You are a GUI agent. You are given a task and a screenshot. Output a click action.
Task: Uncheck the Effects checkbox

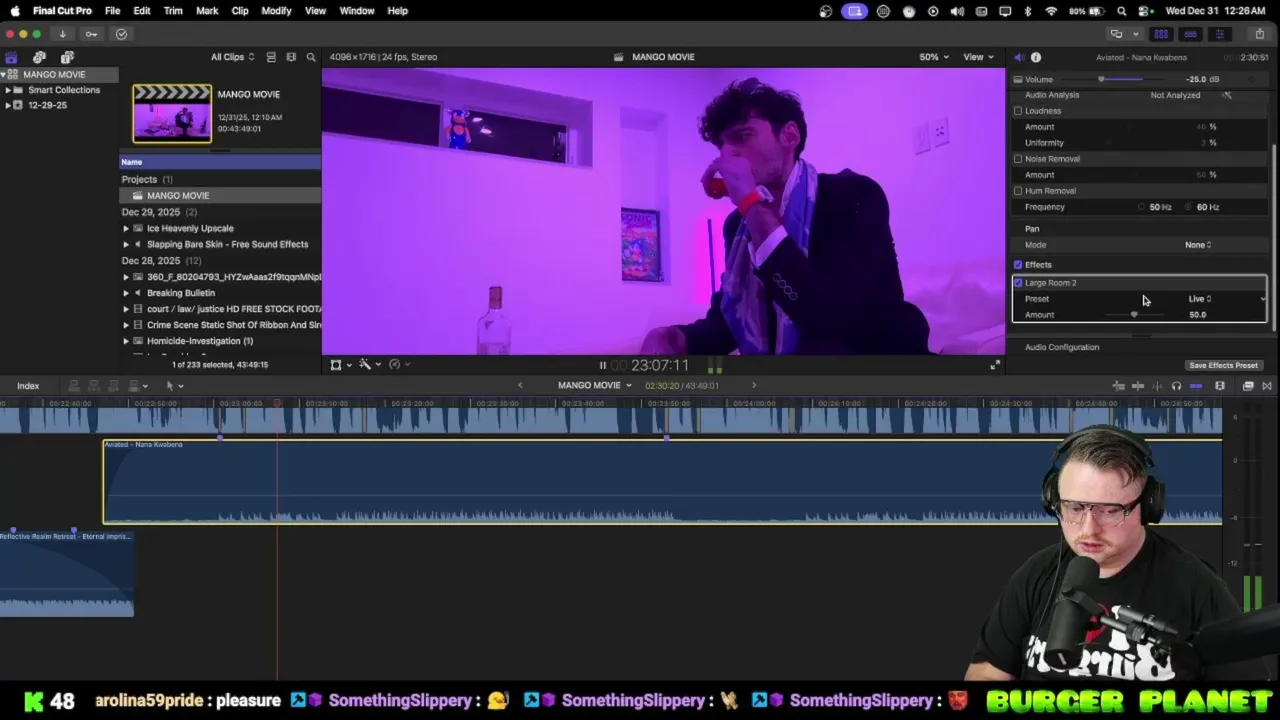point(1018,265)
